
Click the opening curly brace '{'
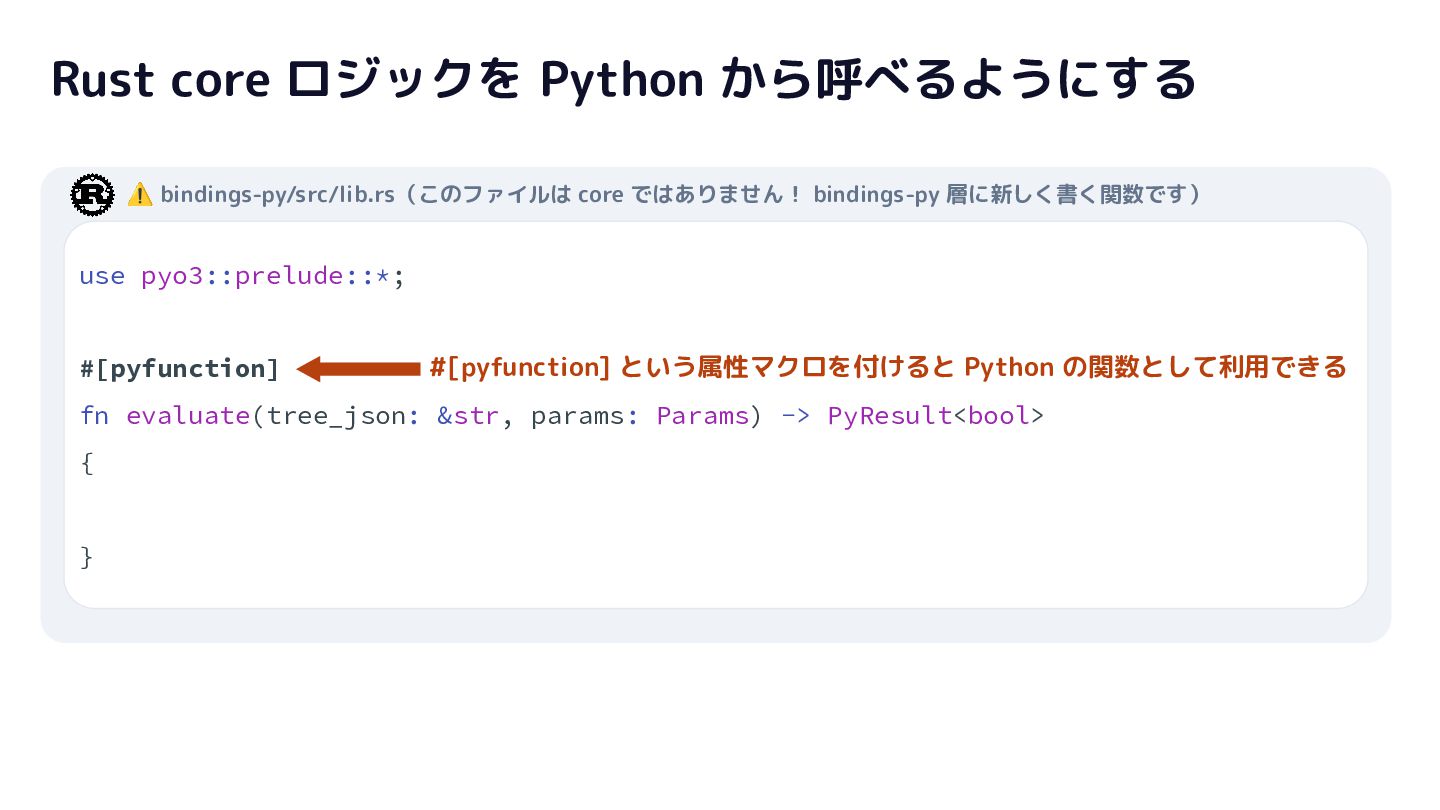(x=87, y=463)
